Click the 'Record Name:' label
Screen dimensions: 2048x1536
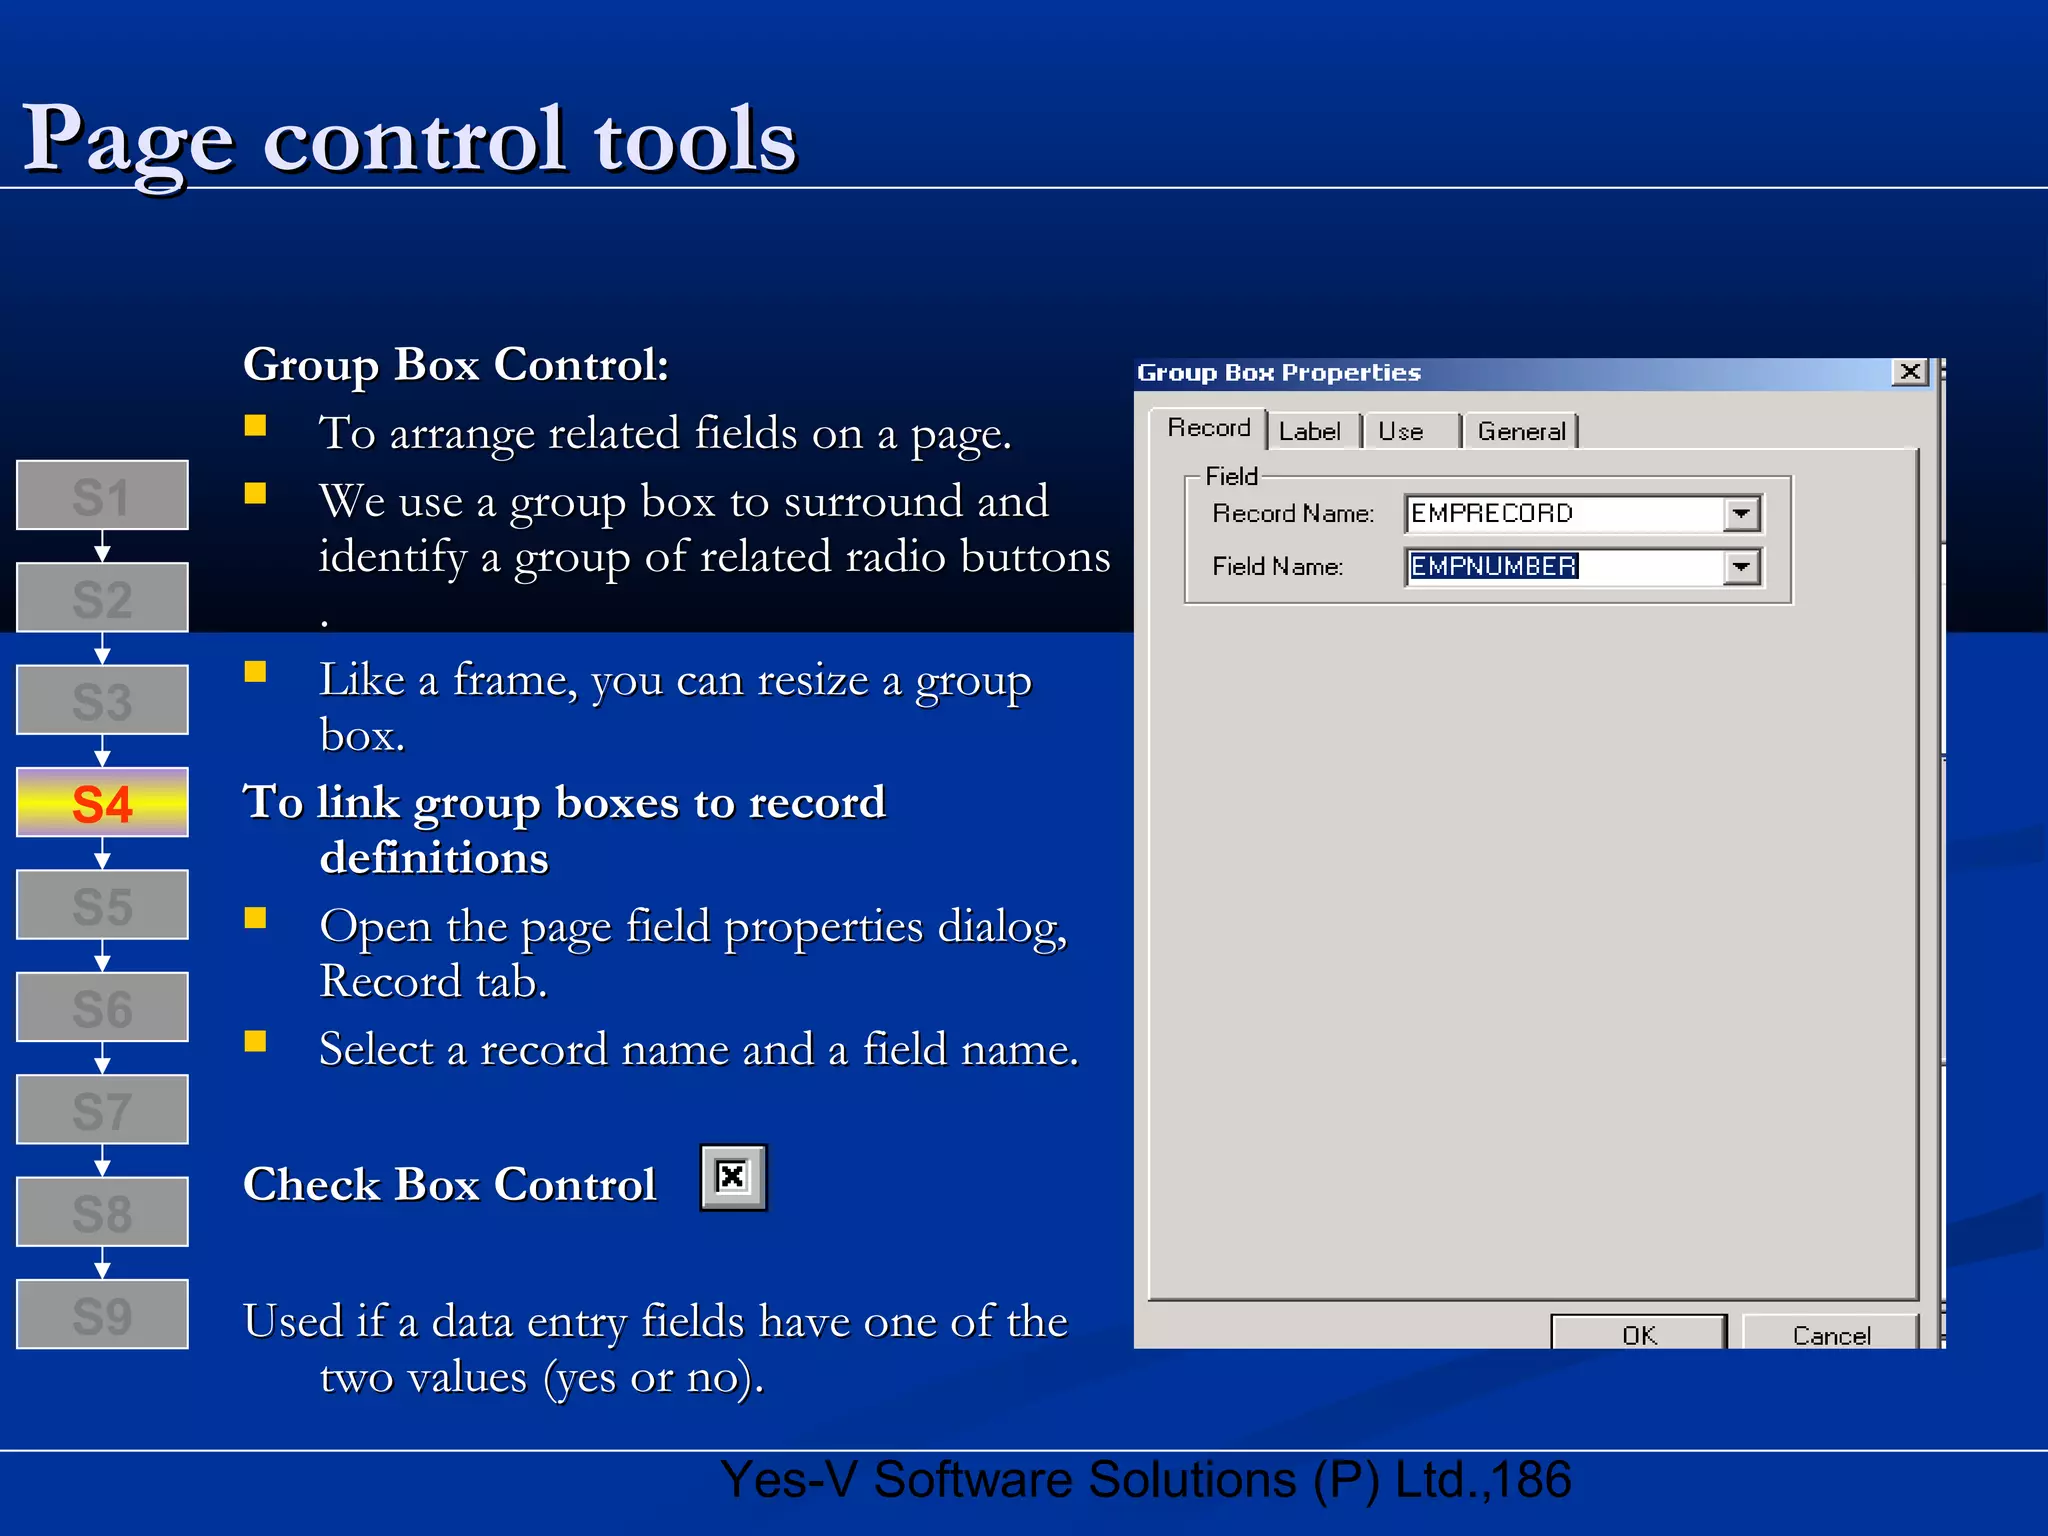tap(1293, 514)
